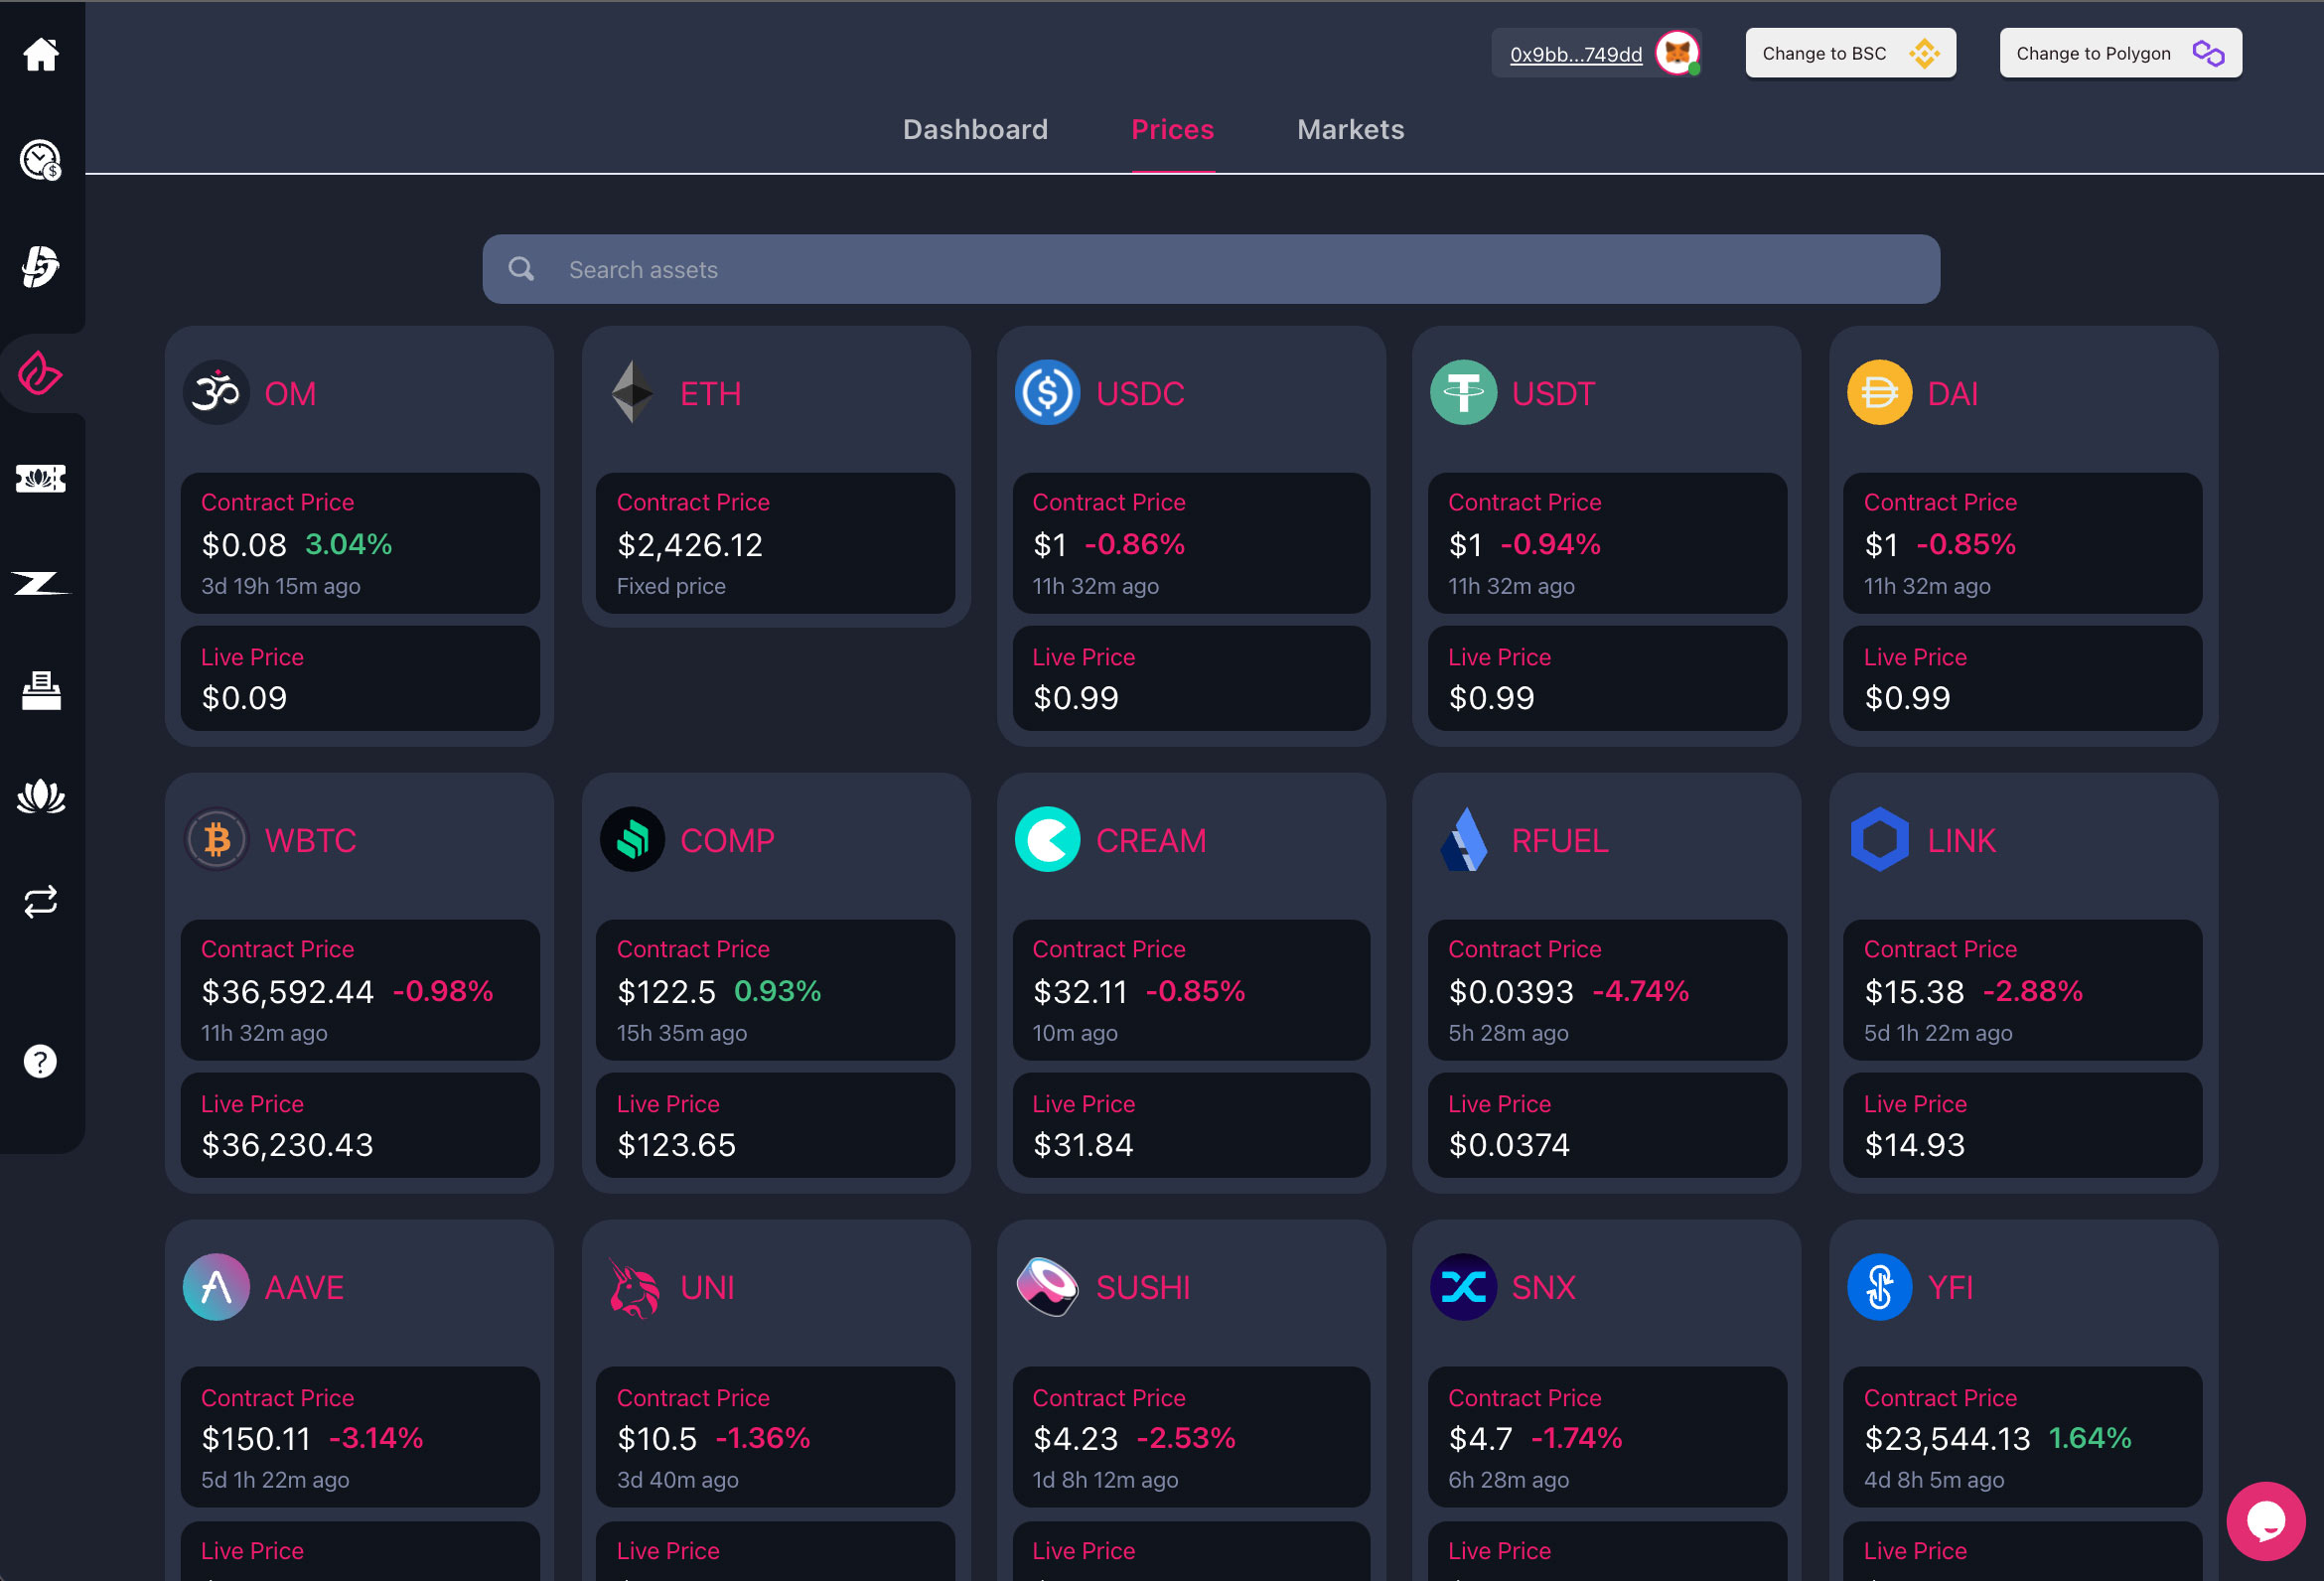2324x1581 pixels.
Task: Click the MetaMask fox avatar
Action: [x=1677, y=53]
